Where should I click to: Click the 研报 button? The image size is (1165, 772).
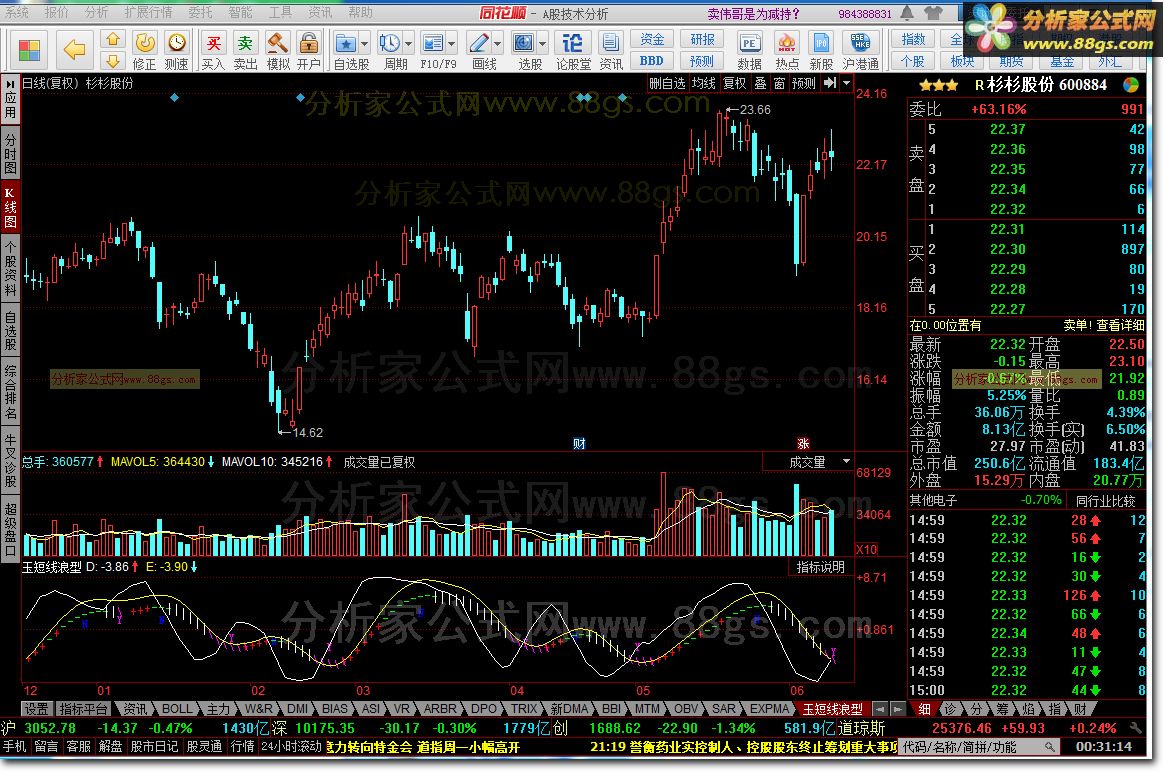point(702,39)
